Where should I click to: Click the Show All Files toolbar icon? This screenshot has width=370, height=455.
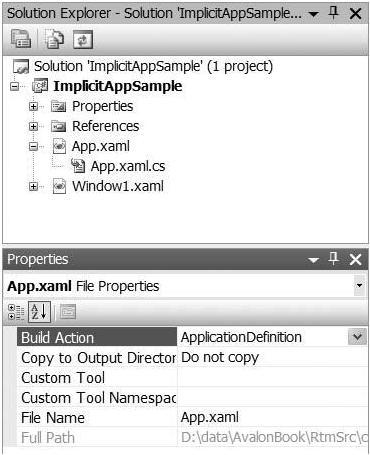(55, 39)
